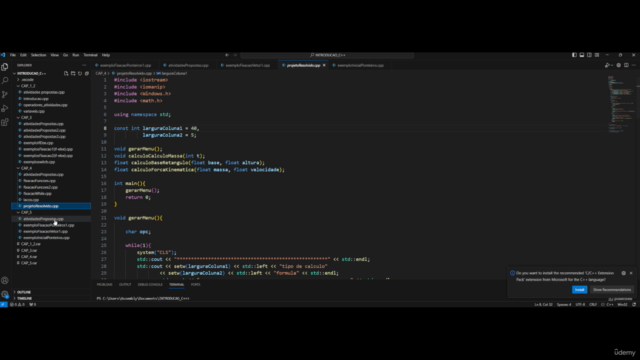Click errors and warnings status indicator
Viewport: 640px width, 360px height.
point(17,304)
